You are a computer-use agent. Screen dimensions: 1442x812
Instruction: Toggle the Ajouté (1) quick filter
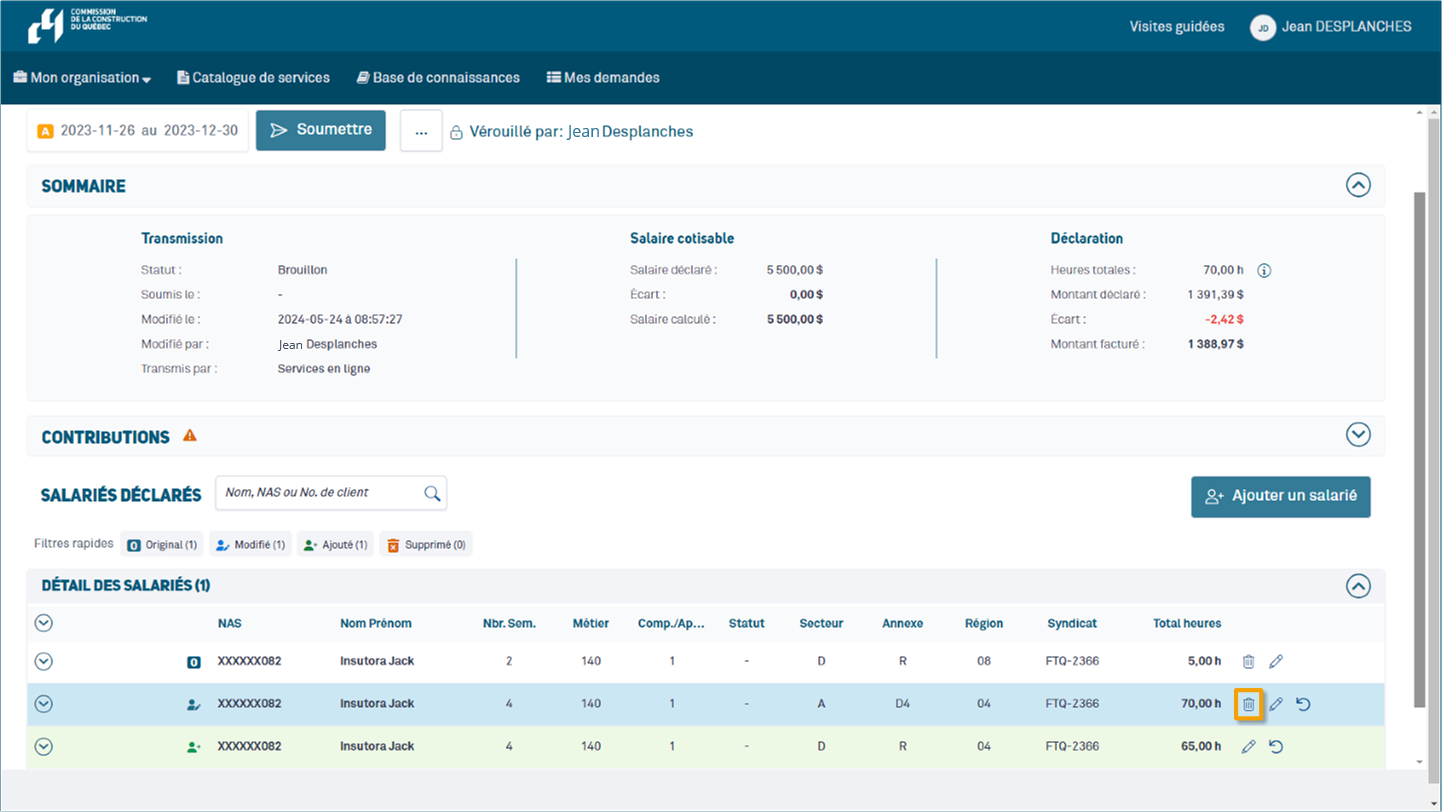tap(335, 545)
